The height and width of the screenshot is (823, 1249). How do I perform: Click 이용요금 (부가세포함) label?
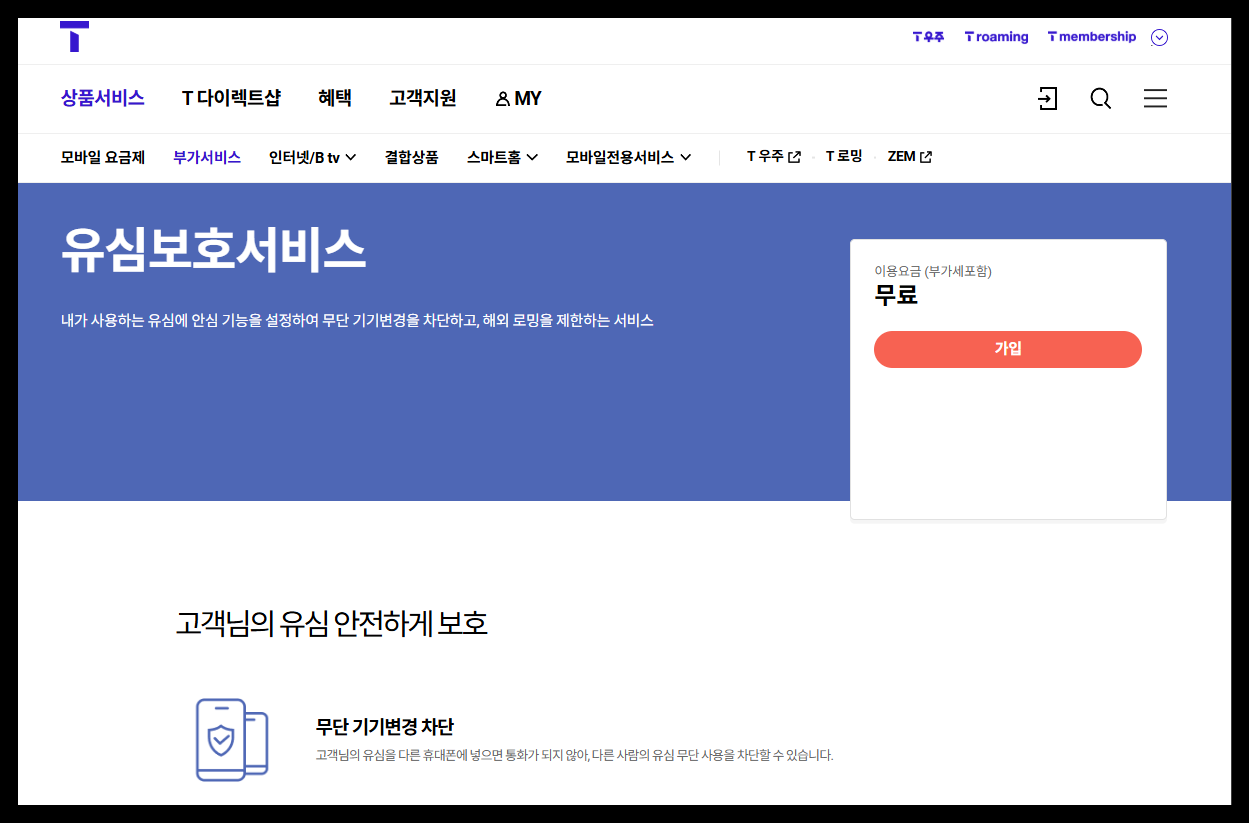point(933,271)
